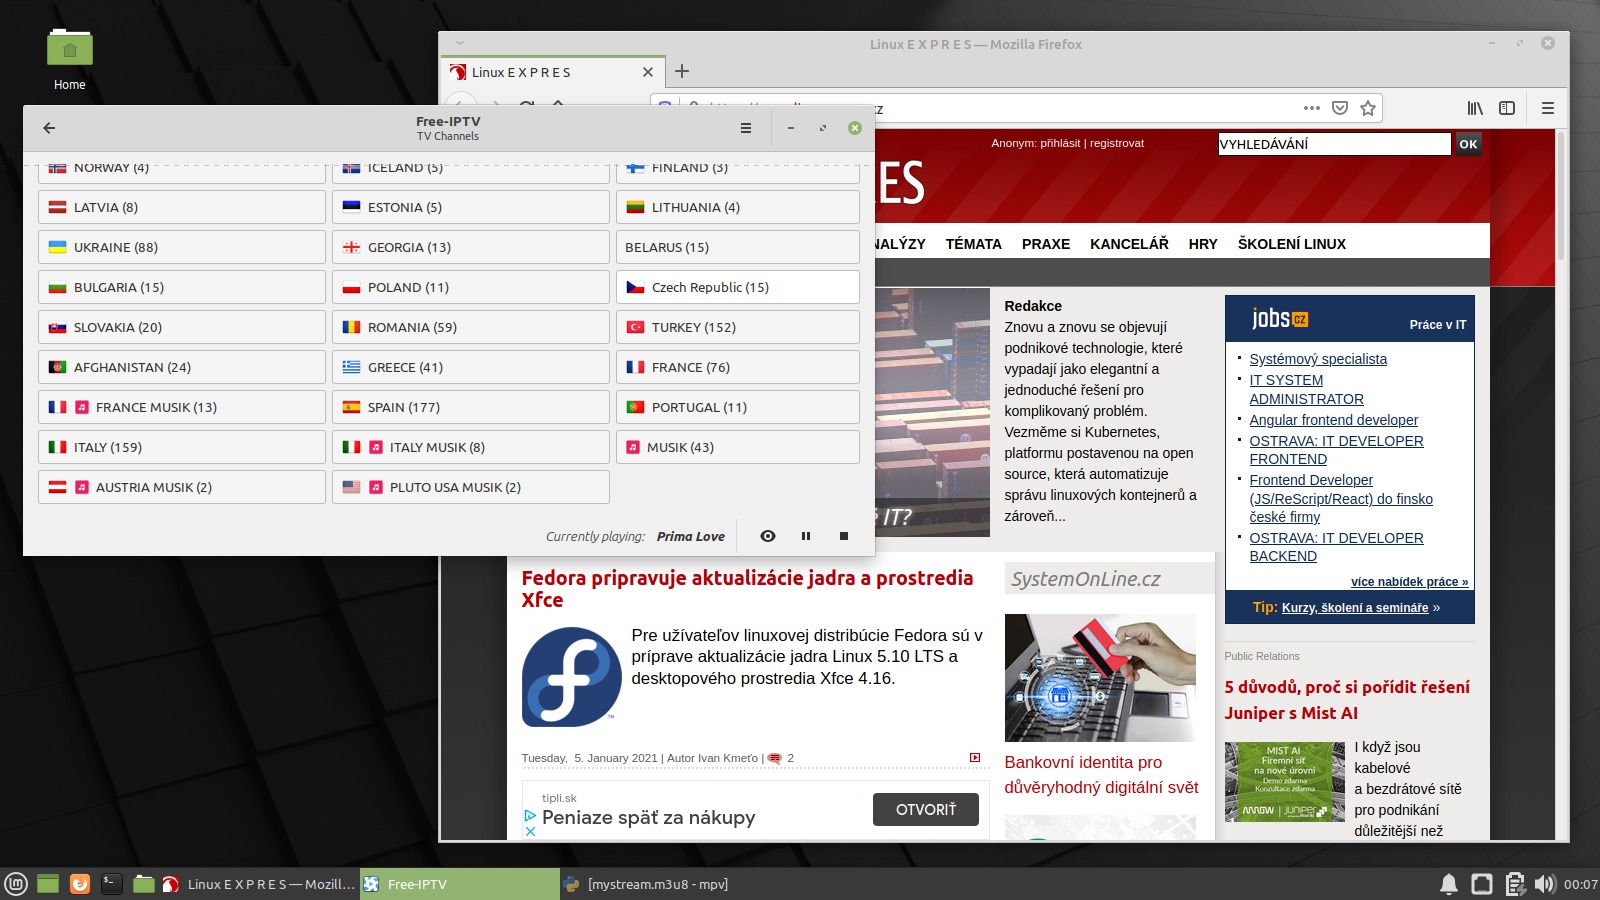Viewport: 1600px width, 900px height.
Task: Pause the currently playing channel
Action: 806,536
